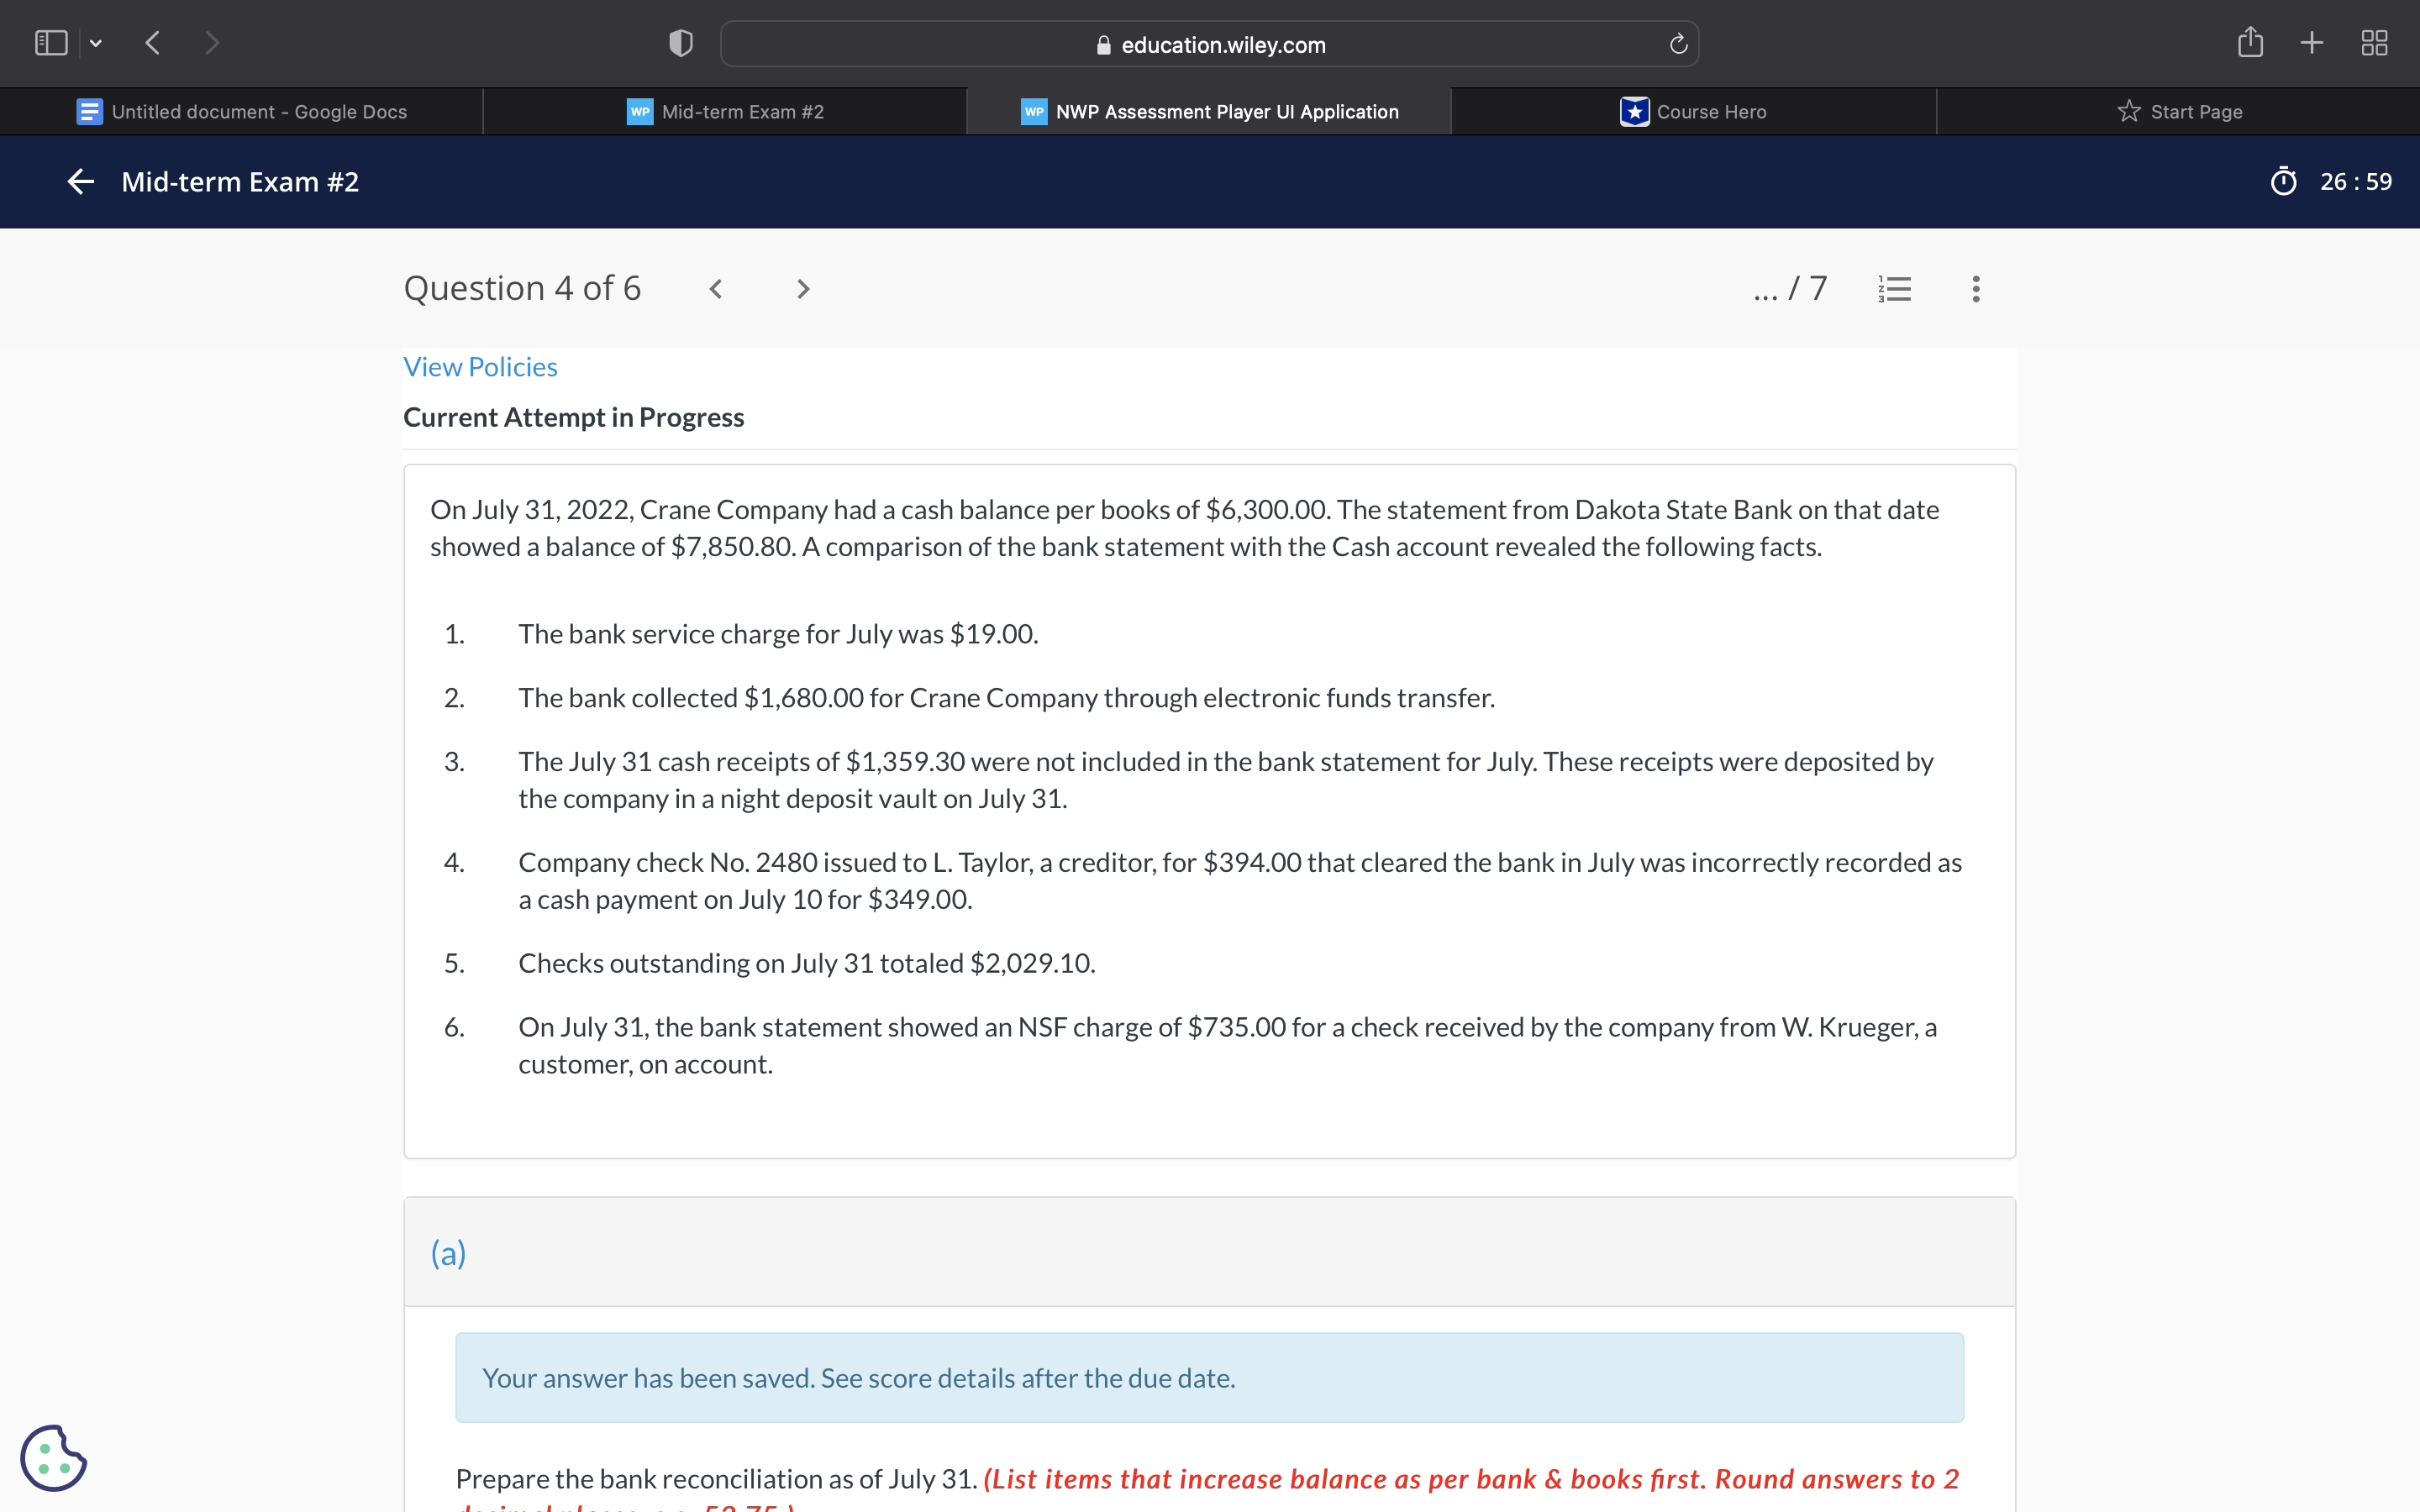This screenshot has width=2420, height=1512.
Task: Click the Safari share icon
Action: point(2250,43)
